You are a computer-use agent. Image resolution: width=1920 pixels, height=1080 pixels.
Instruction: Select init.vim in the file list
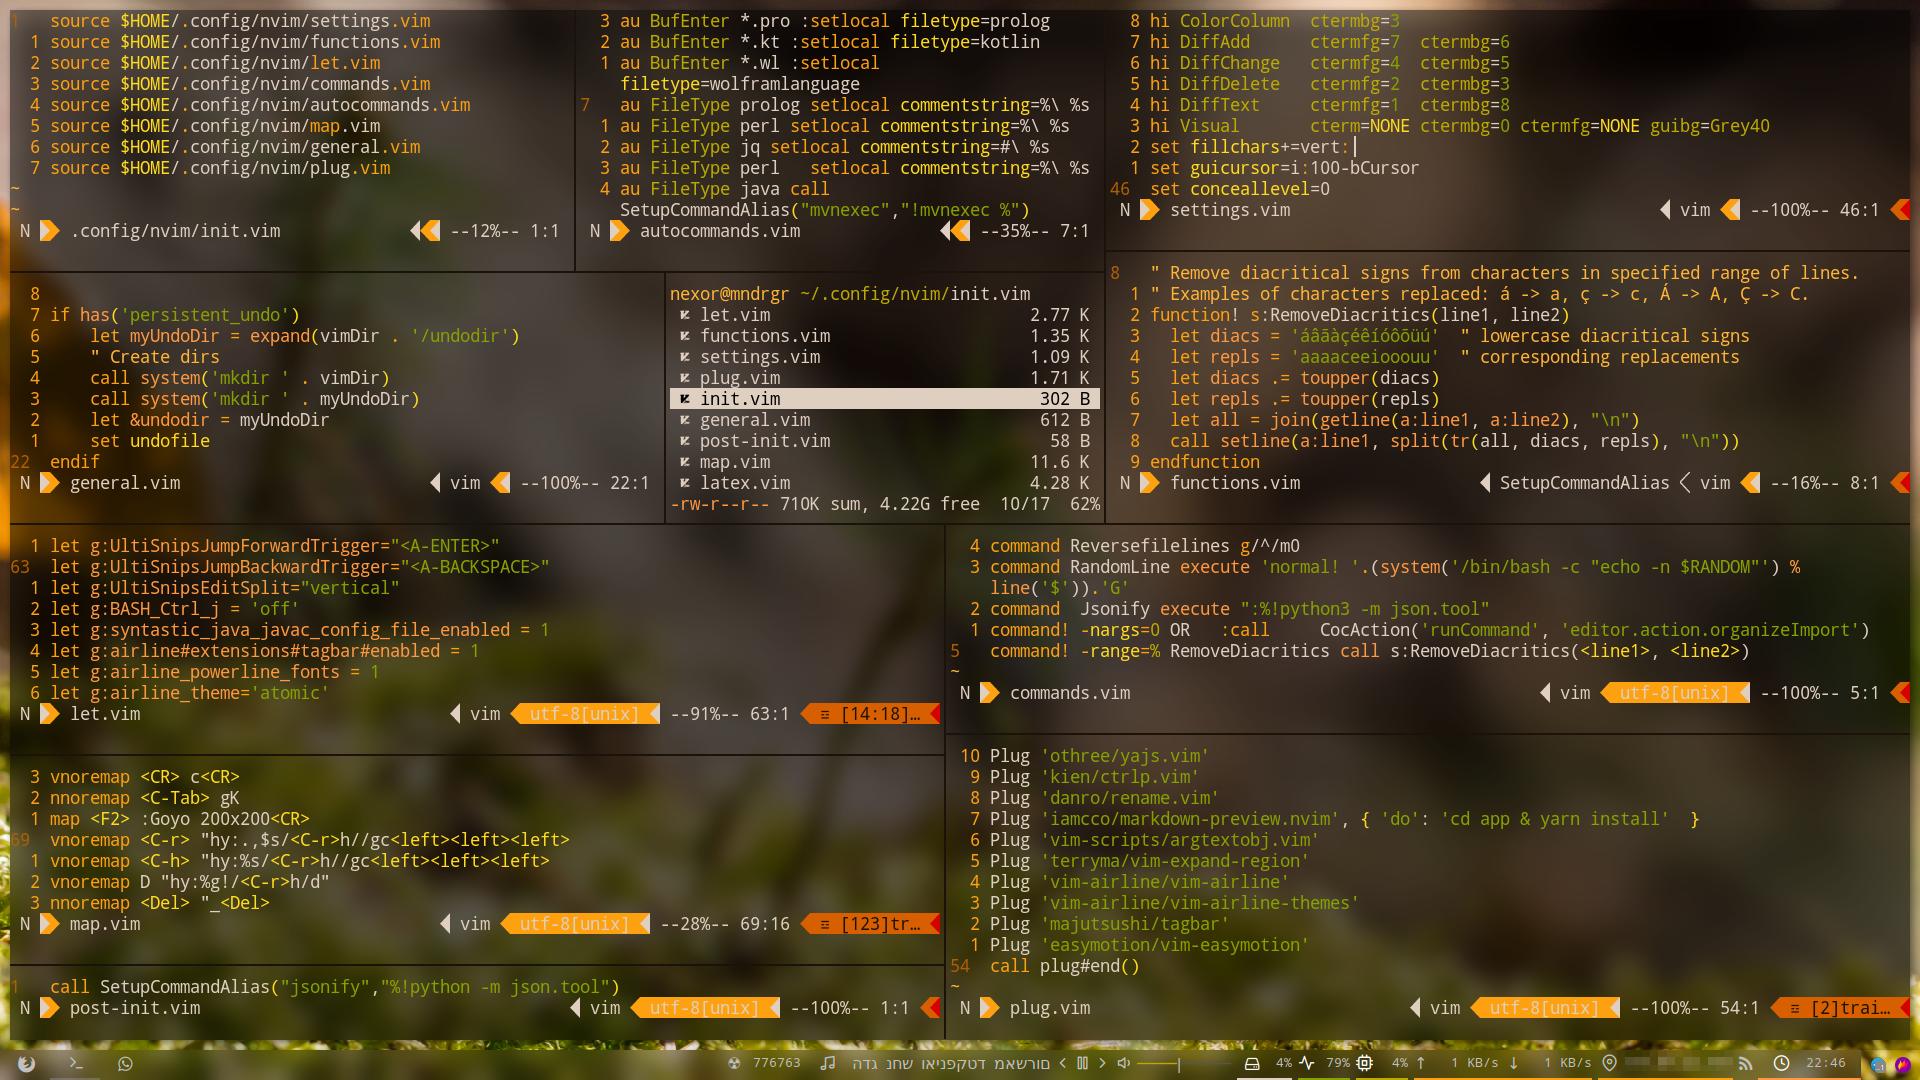(740, 399)
